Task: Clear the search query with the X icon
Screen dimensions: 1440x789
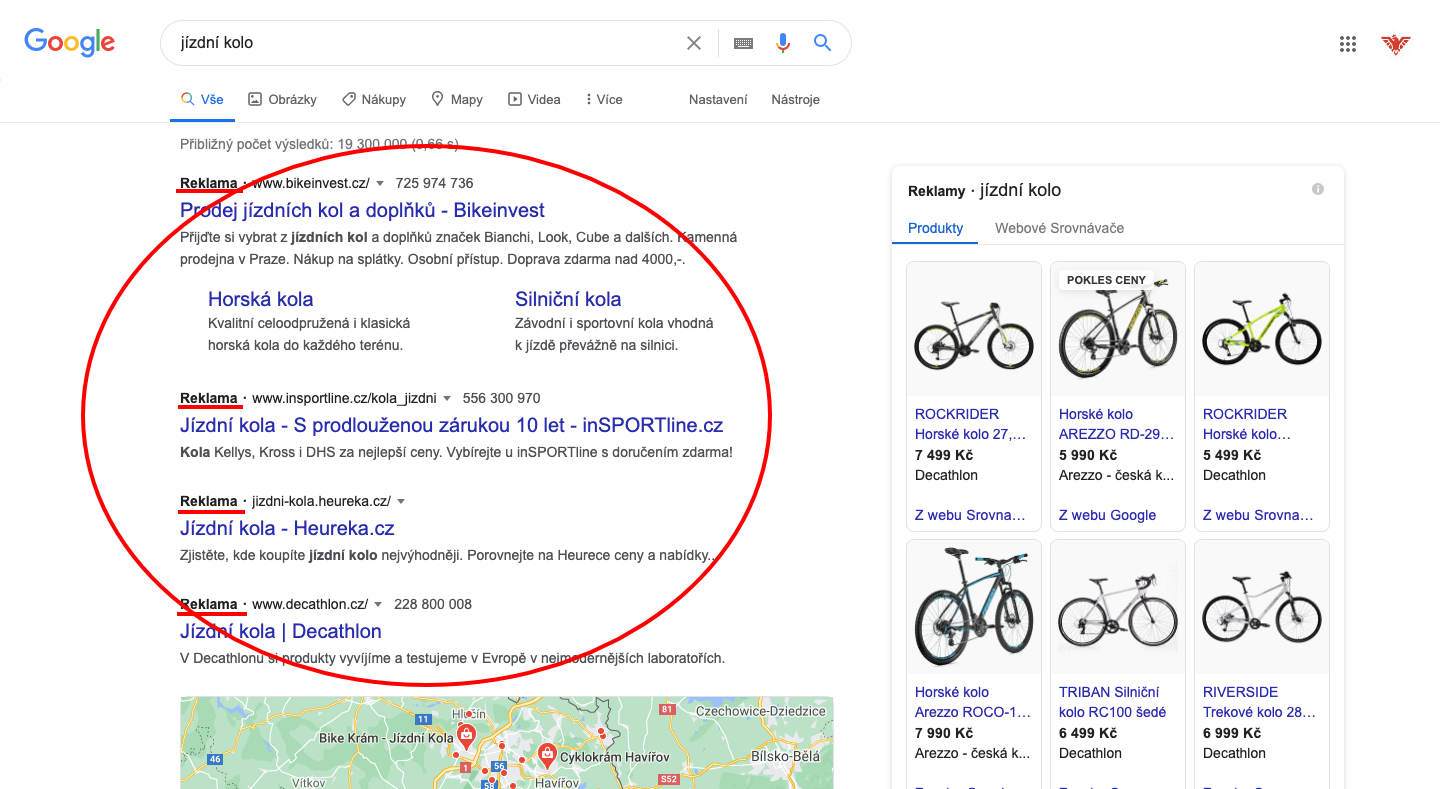Action: (694, 43)
